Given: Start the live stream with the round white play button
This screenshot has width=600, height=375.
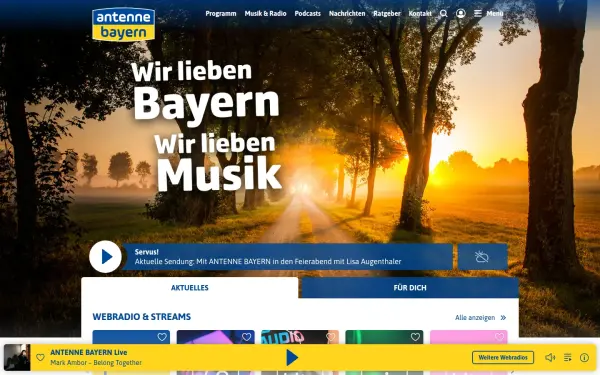Looking at the screenshot, I should pyautogui.click(x=106, y=257).
